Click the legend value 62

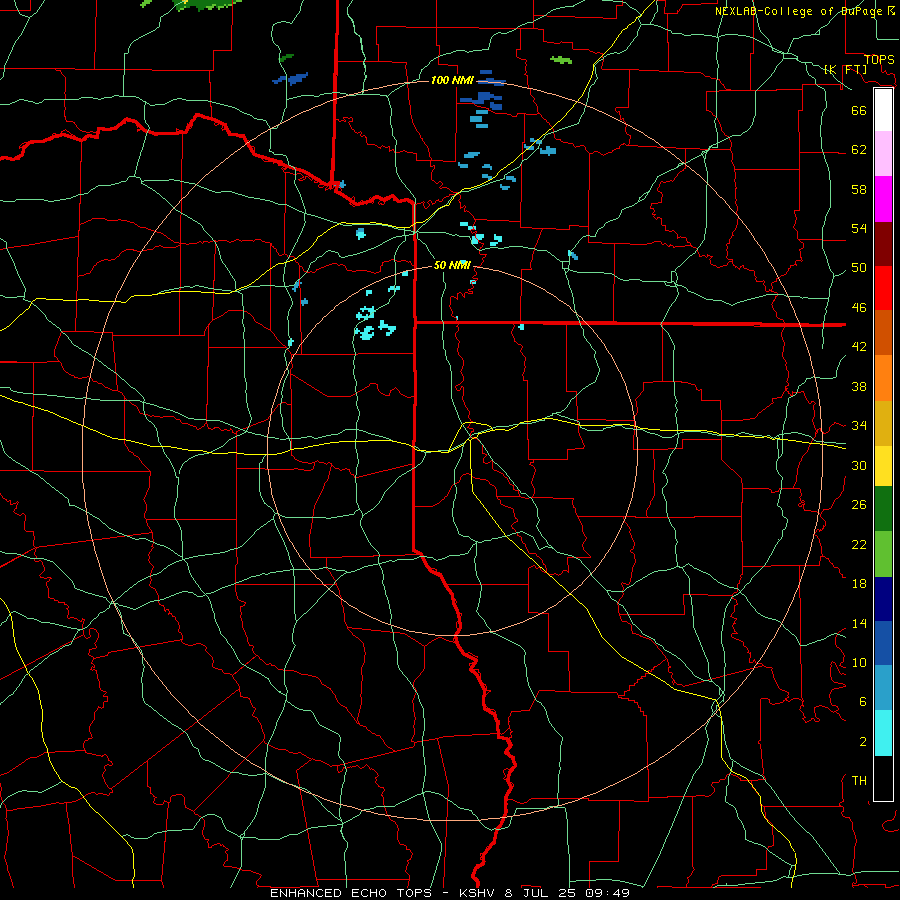coord(859,150)
